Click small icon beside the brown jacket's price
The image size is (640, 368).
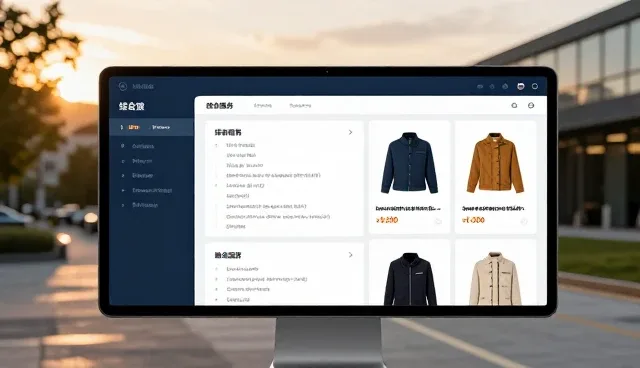pyautogui.click(x=524, y=221)
